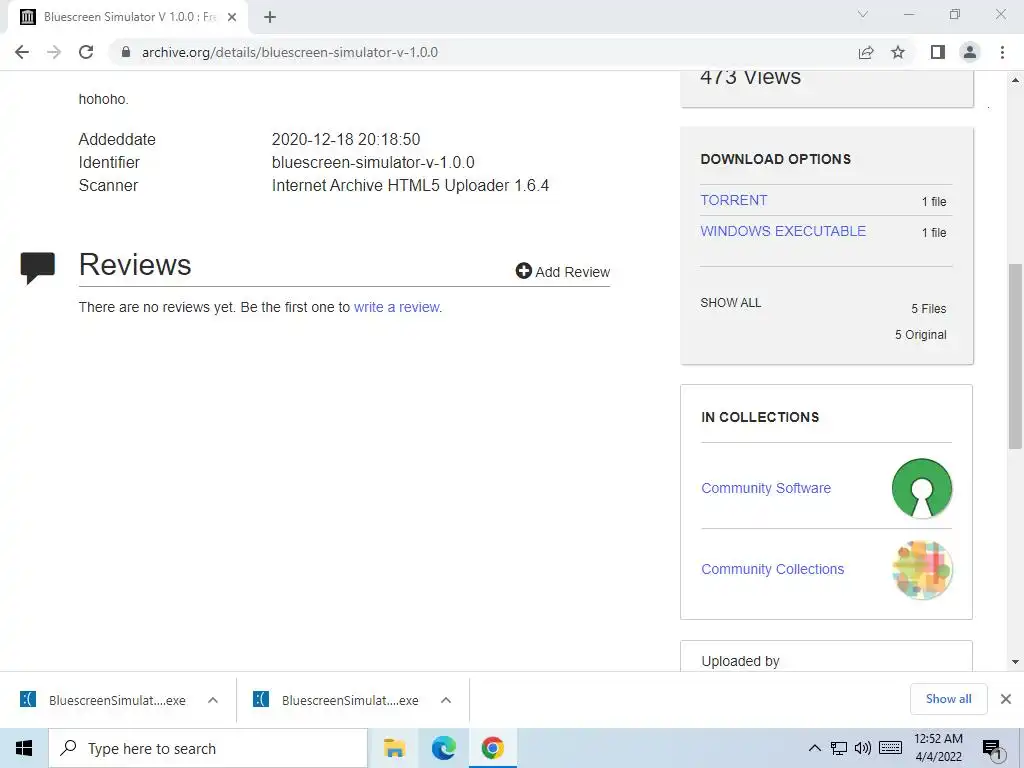This screenshot has height=768, width=1024.
Task: Click the Chrome taskbar icon
Action: tap(493, 748)
